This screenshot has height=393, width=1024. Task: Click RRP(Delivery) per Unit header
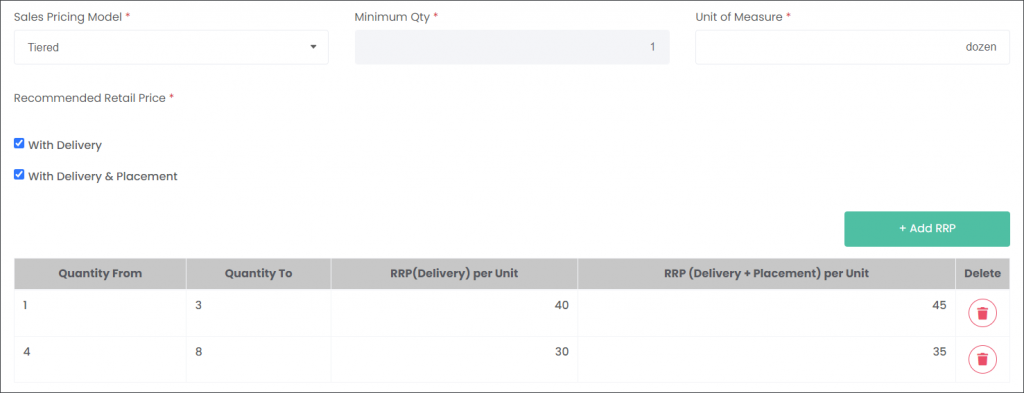454,274
